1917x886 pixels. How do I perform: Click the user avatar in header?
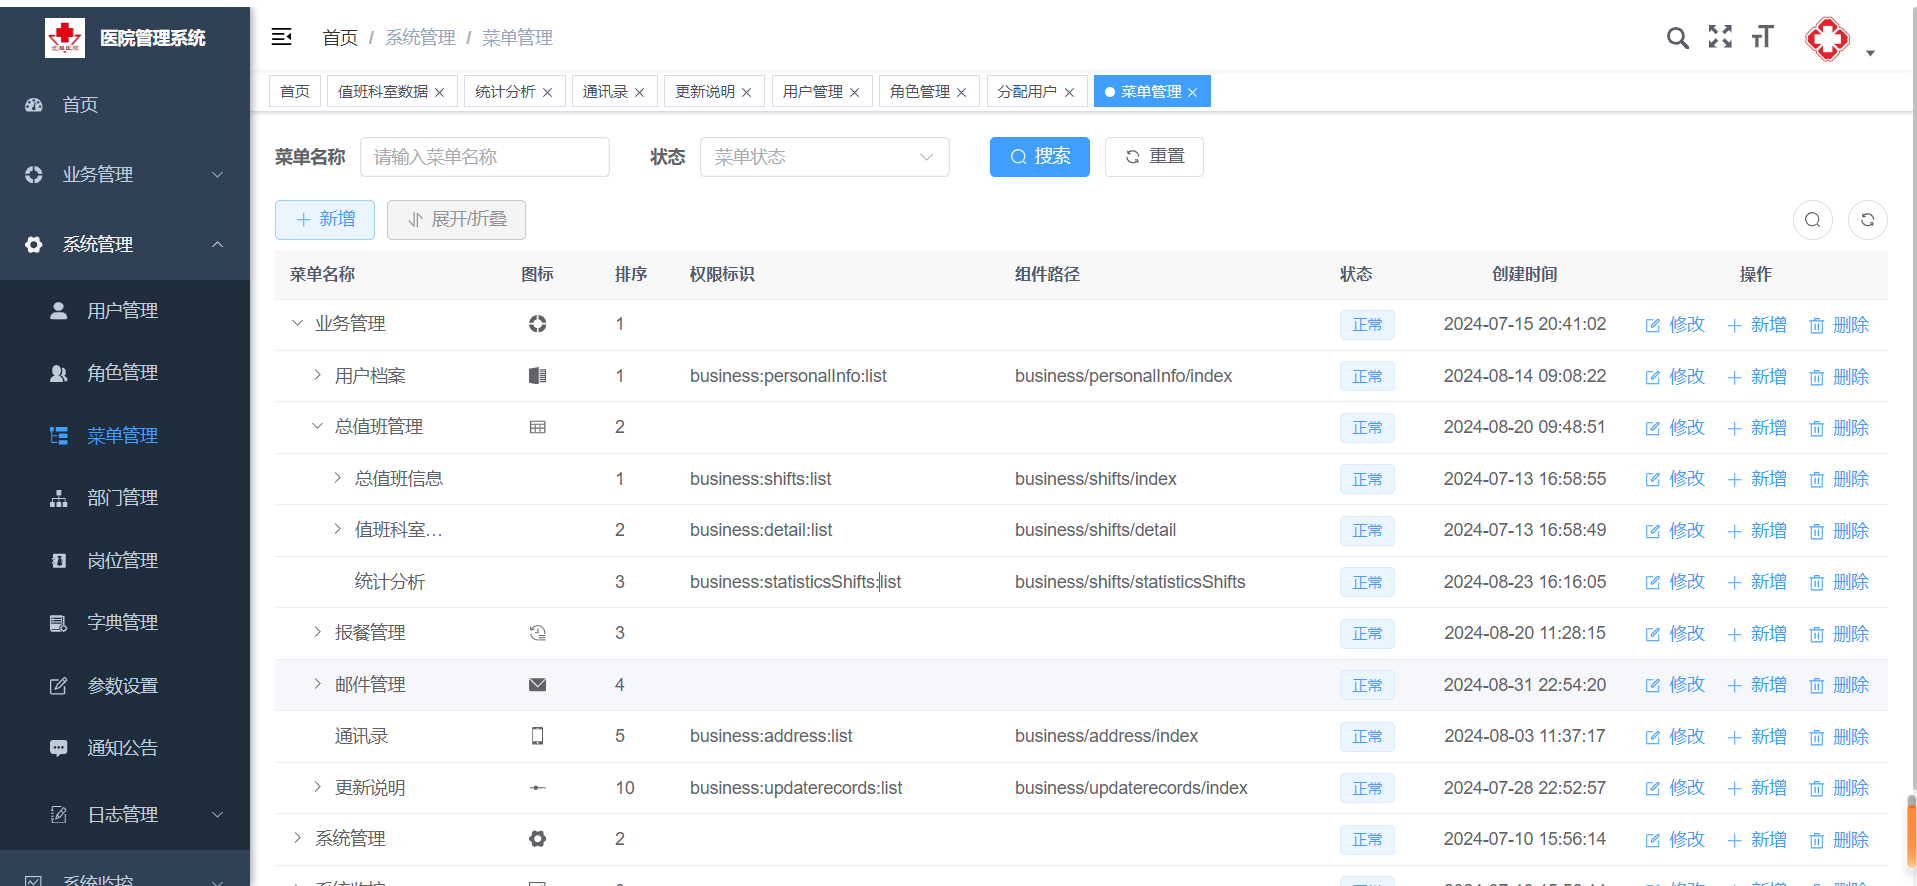click(1827, 40)
